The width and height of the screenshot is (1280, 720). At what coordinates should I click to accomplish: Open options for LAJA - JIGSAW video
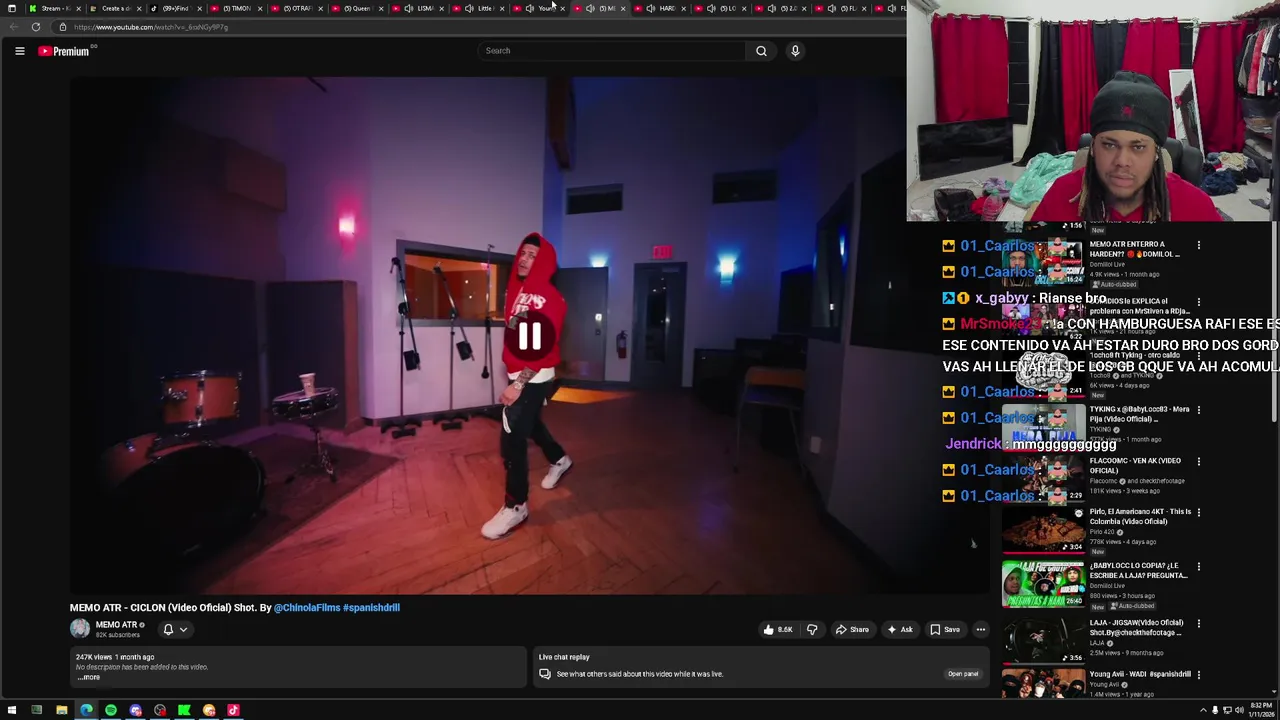click(1199, 623)
